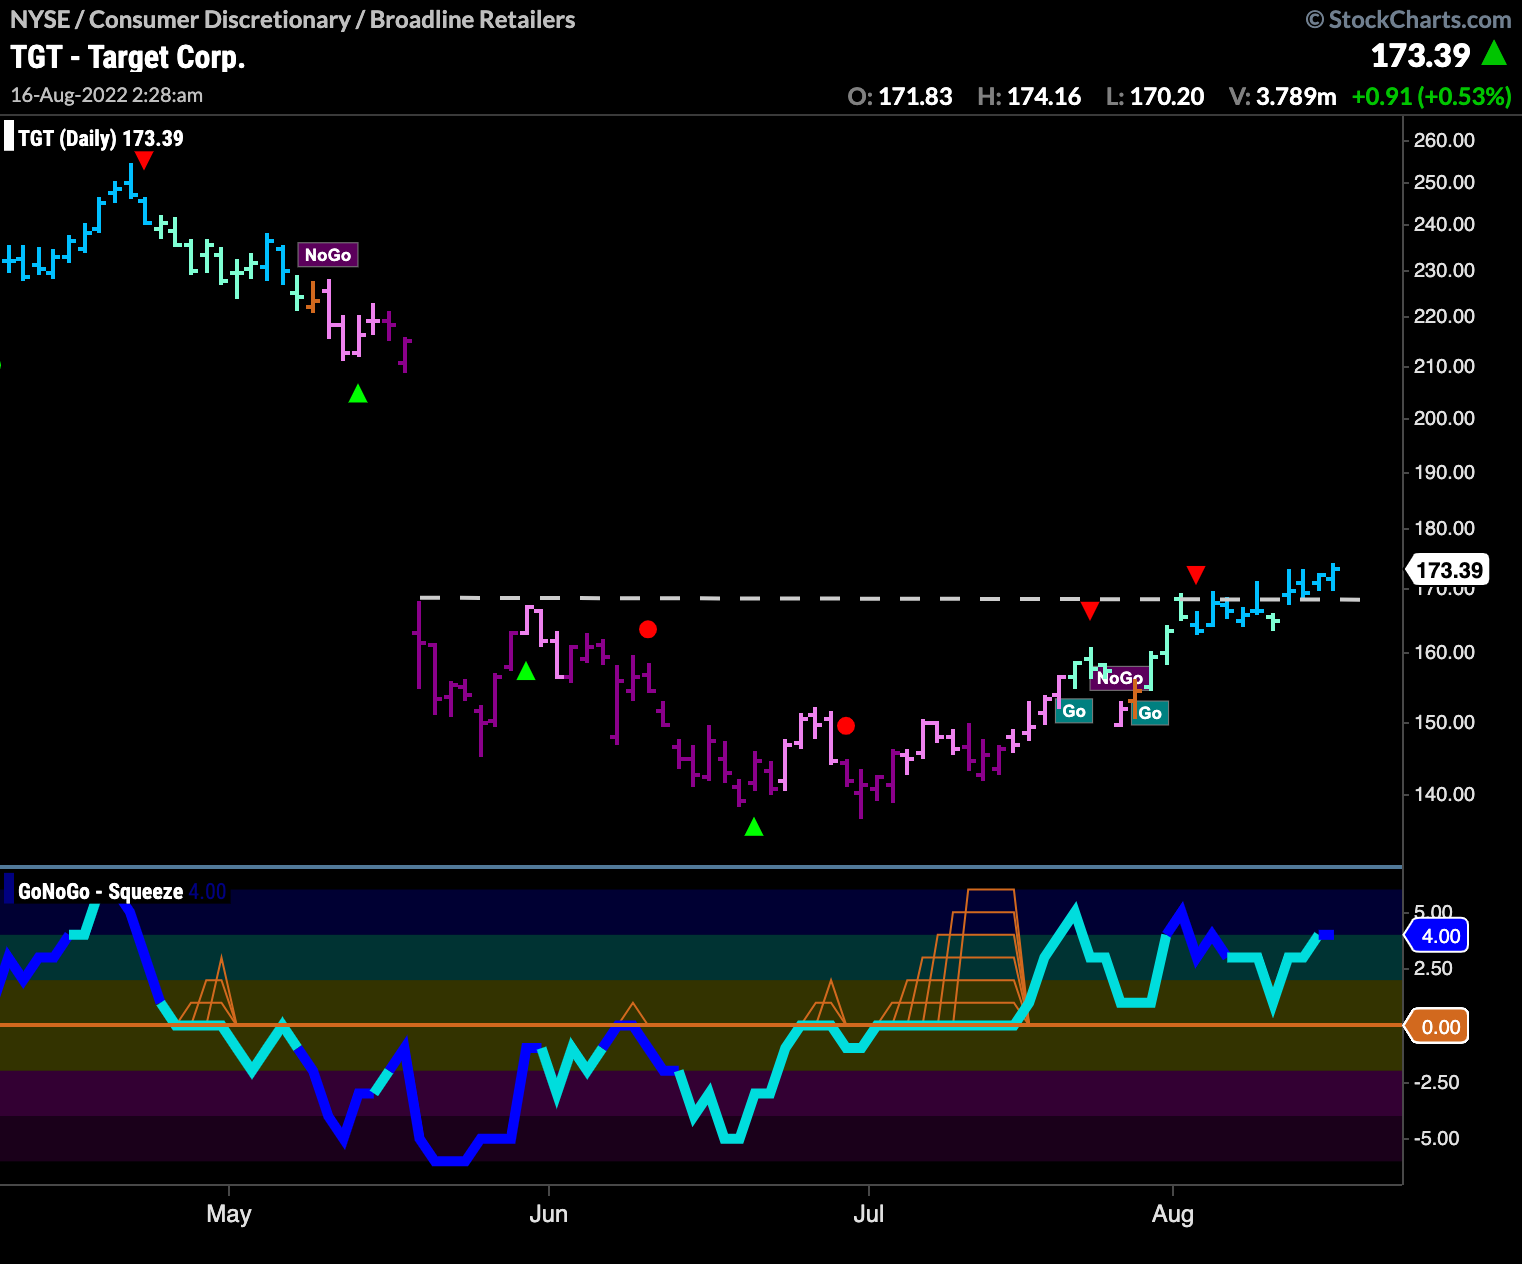Click the Aug label on the date axis
The width and height of the screenshot is (1522, 1264).
coord(1172,1214)
